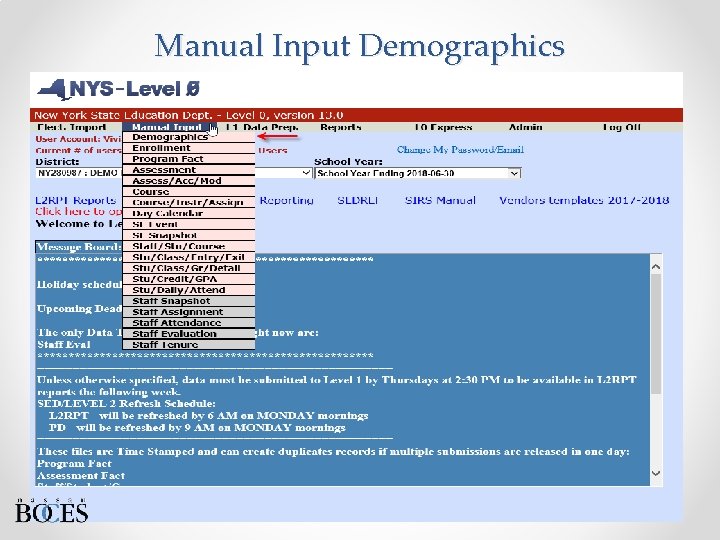Choose Program Fact menu entry
This screenshot has width=720, height=540.
pyautogui.click(x=189, y=159)
